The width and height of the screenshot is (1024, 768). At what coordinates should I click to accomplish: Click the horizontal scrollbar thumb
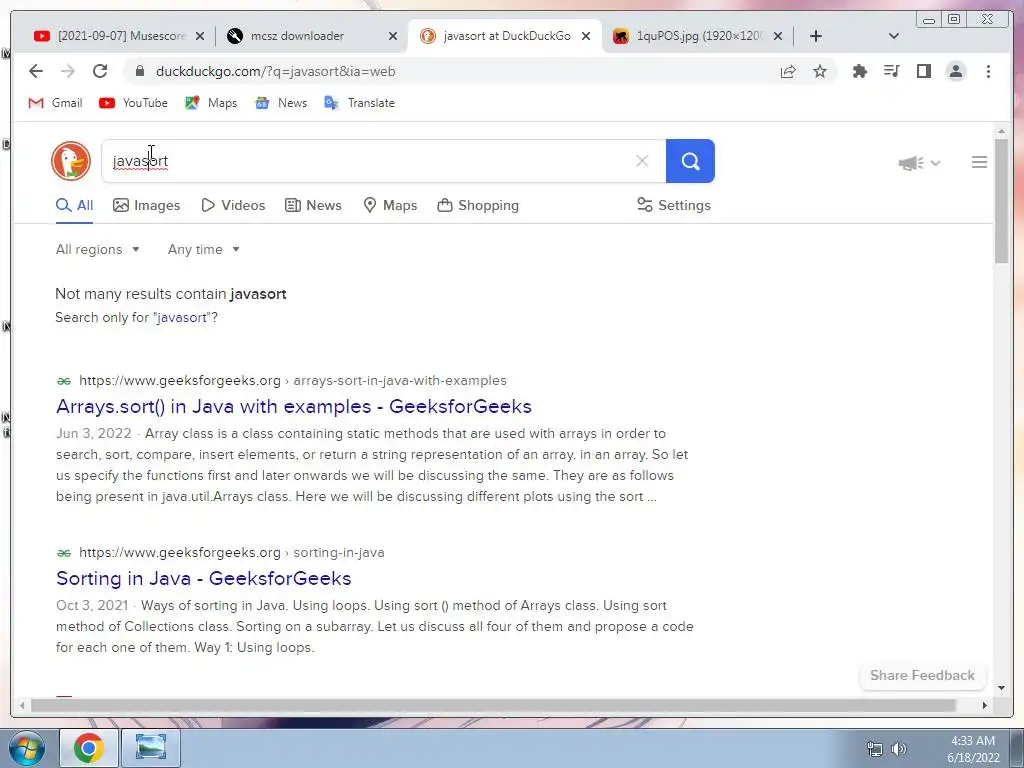coord(493,705)
